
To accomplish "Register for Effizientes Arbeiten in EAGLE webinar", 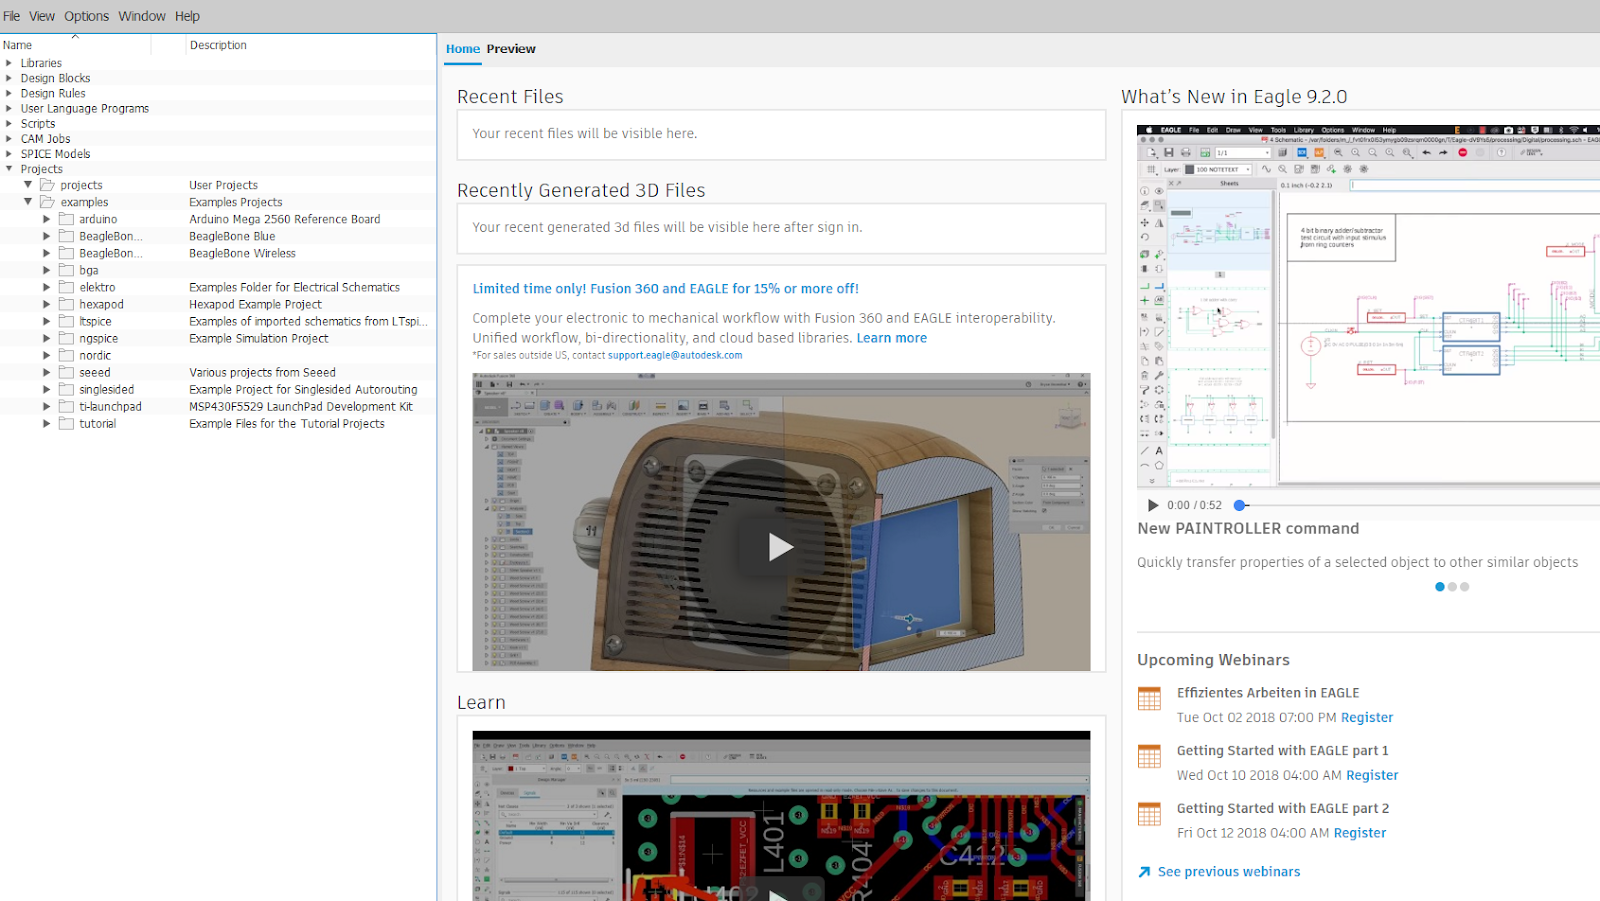I will click(1367, 718).
